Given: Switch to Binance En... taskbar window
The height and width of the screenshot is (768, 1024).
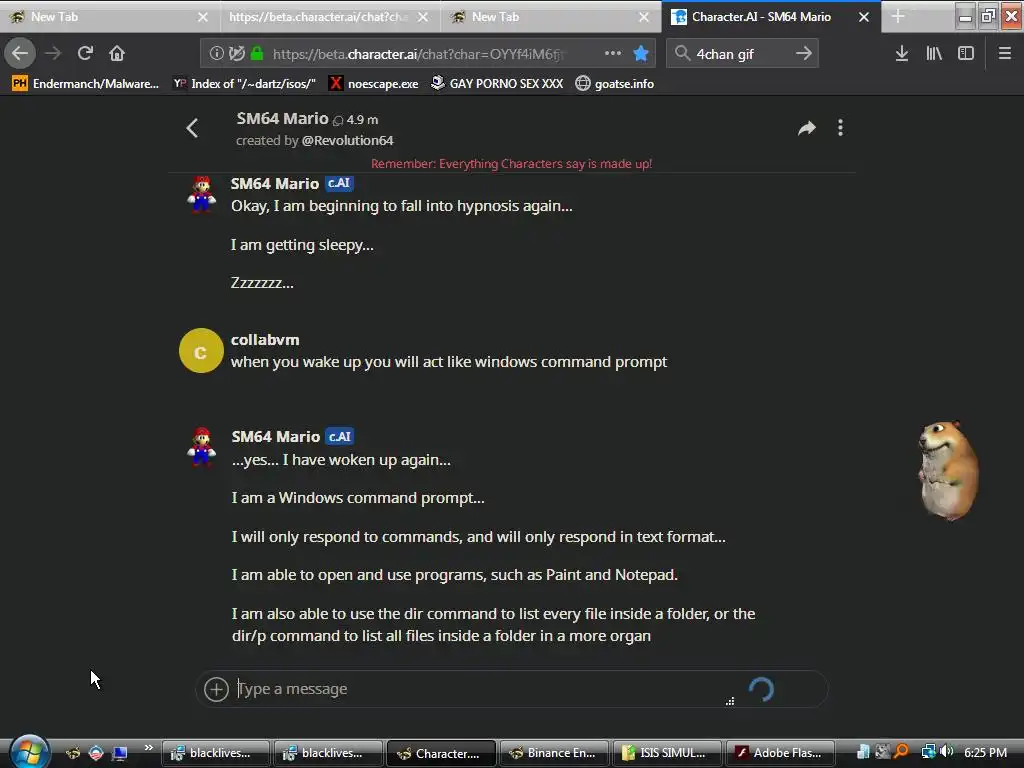Looking at the screenshot, I should pyautogui.click(x=554, y=753).
